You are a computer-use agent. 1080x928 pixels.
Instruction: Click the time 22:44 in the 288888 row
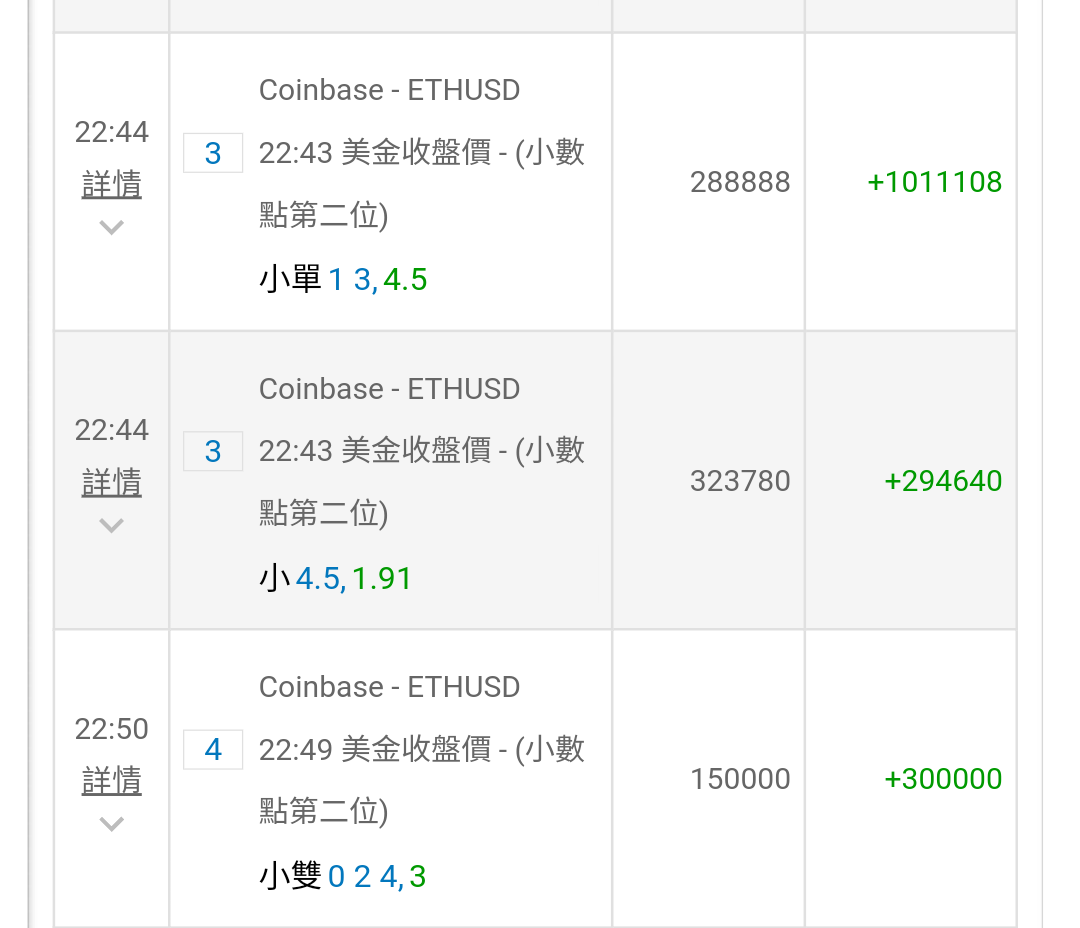coord(112,132)
